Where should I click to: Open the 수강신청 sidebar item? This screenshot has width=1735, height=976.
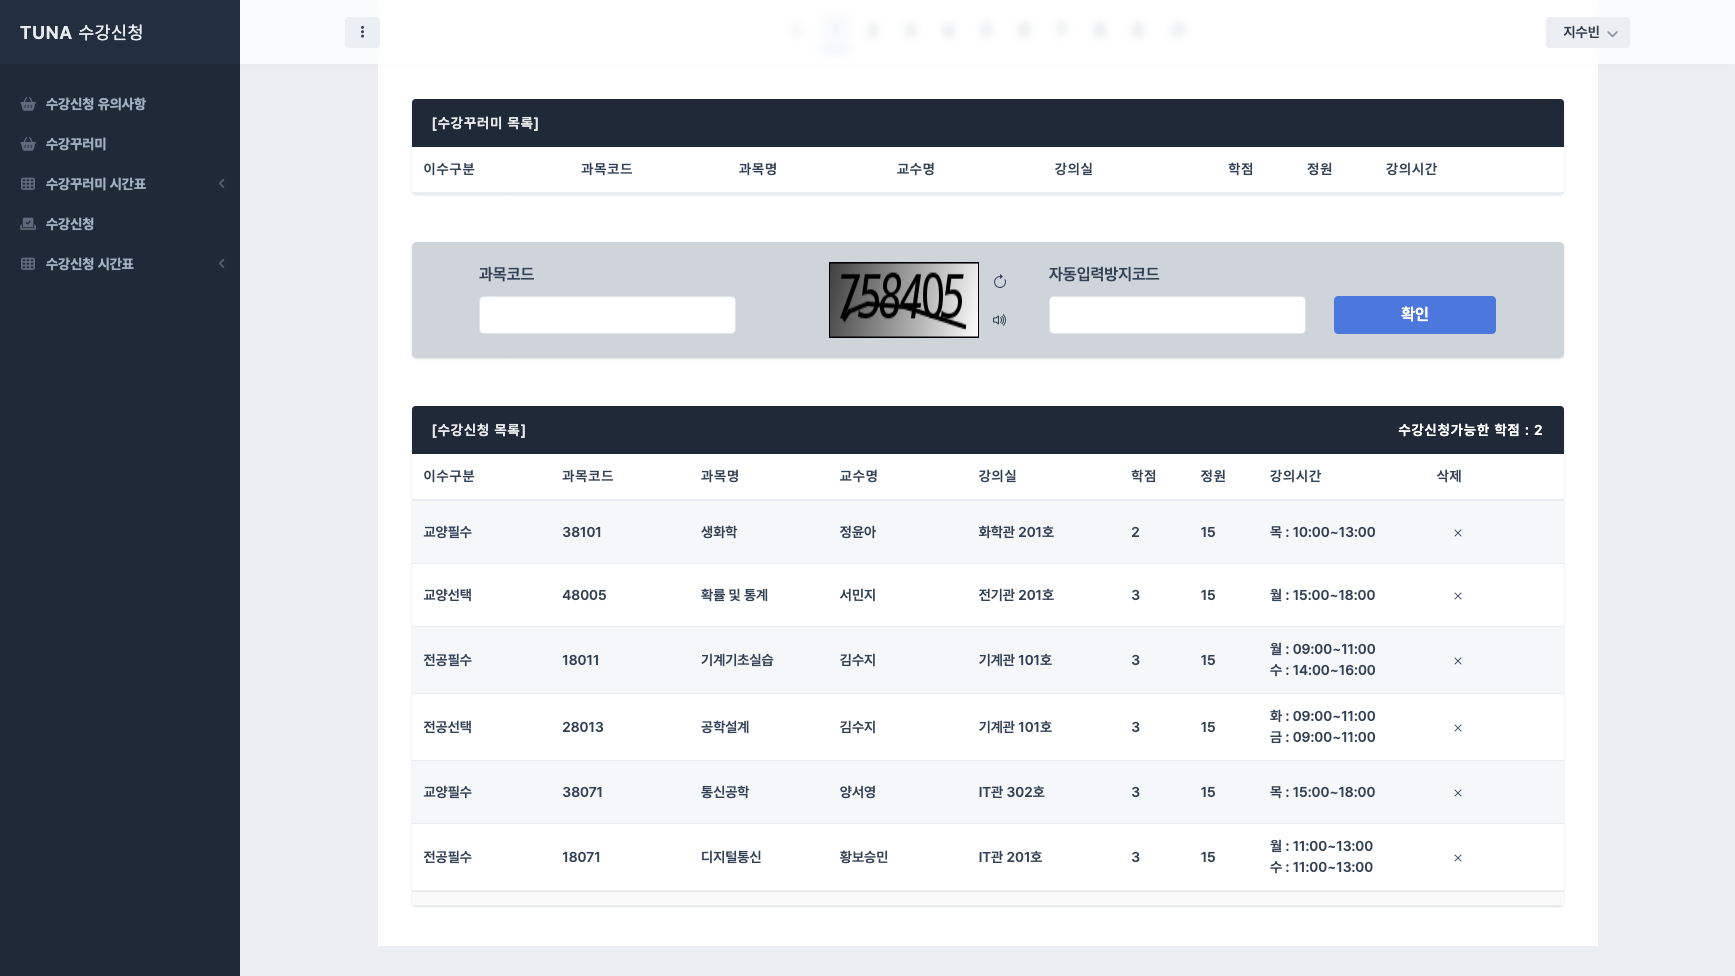pos(69,224)
